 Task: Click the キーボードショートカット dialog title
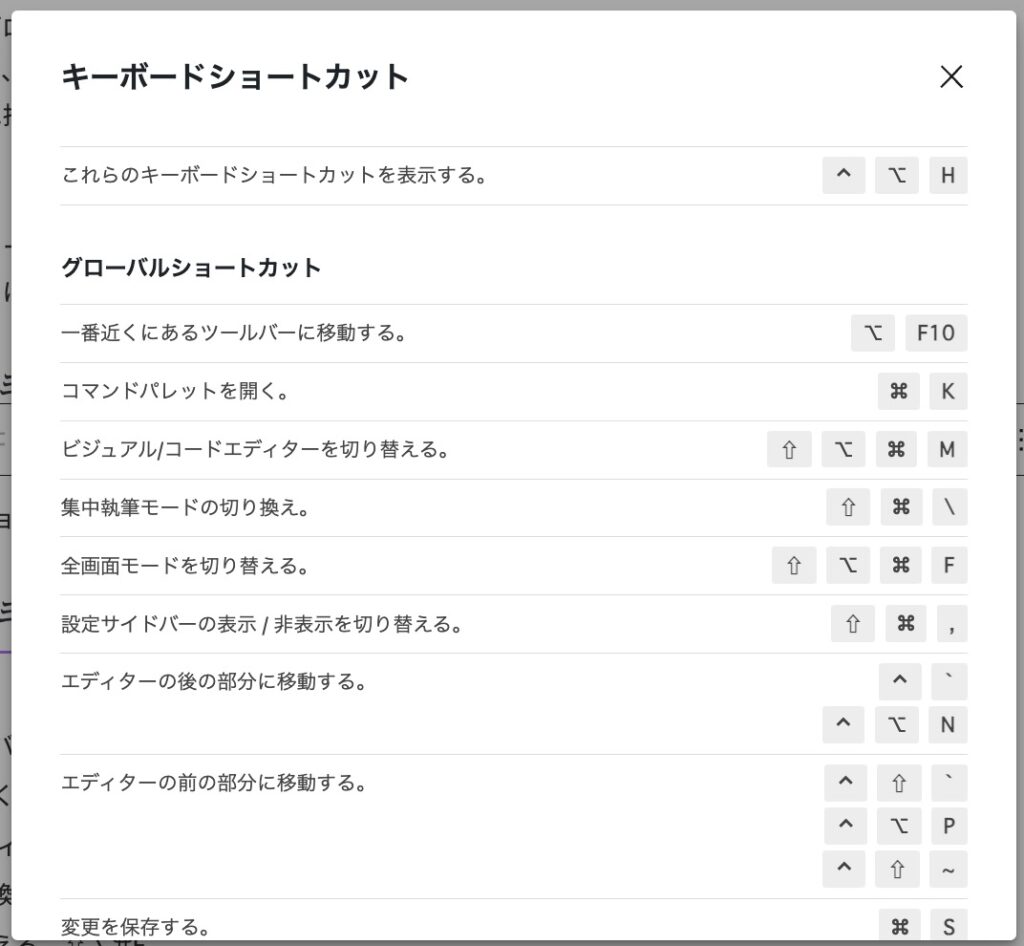[235, 77]
